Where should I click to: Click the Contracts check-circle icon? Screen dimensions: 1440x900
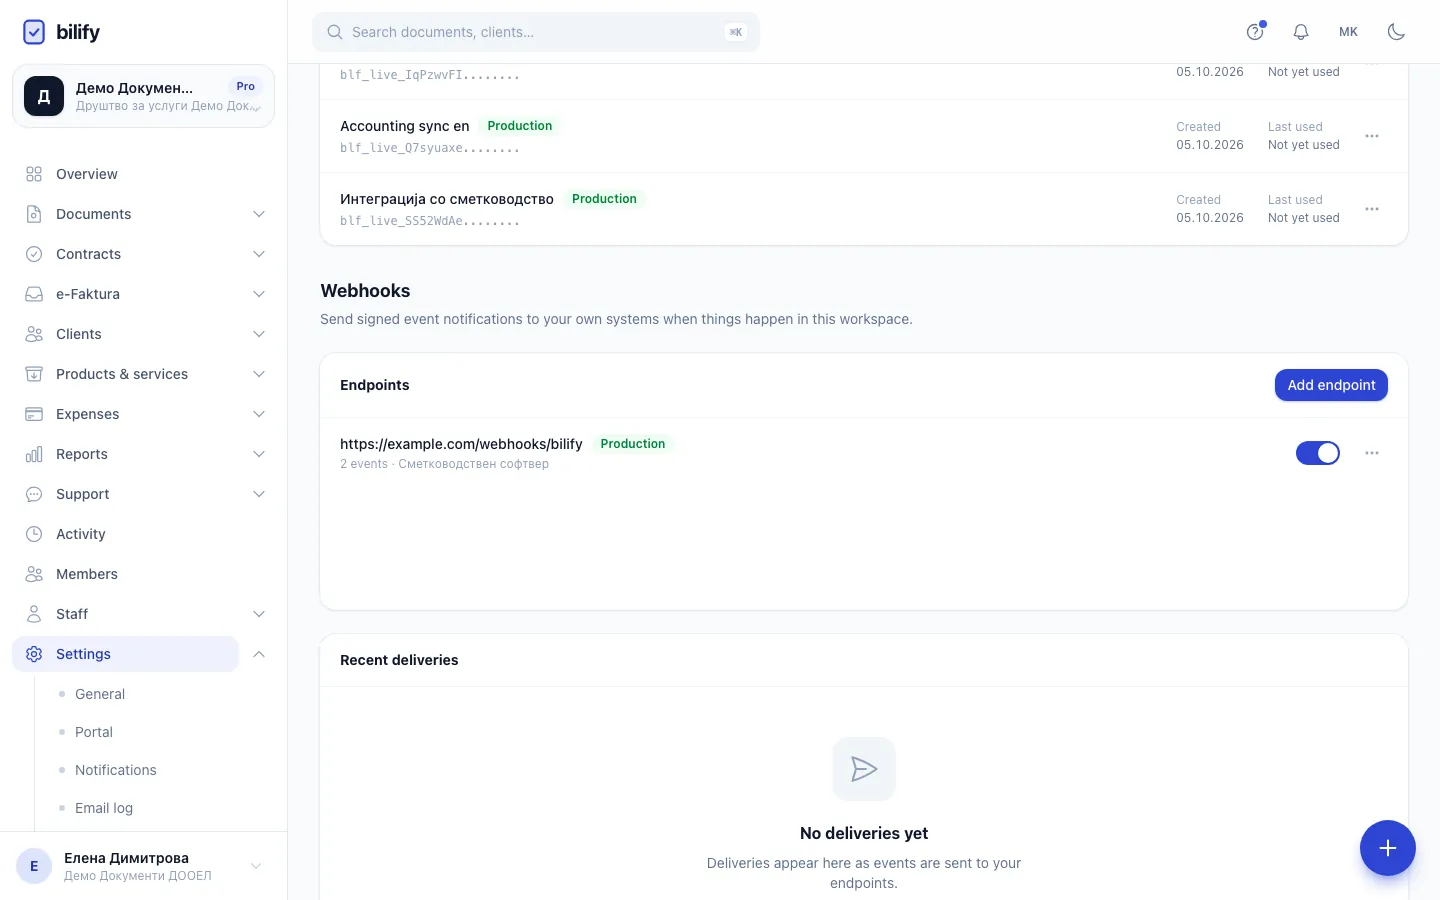coord(34,254)
